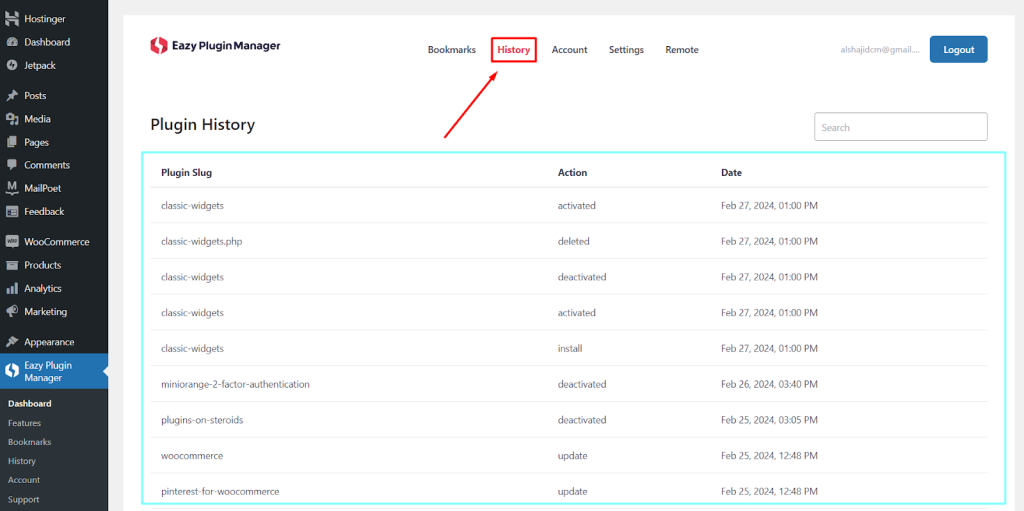Viewport: 1024px width, 511px height.
Task: Click the account email address text
Action: point(880,50)
